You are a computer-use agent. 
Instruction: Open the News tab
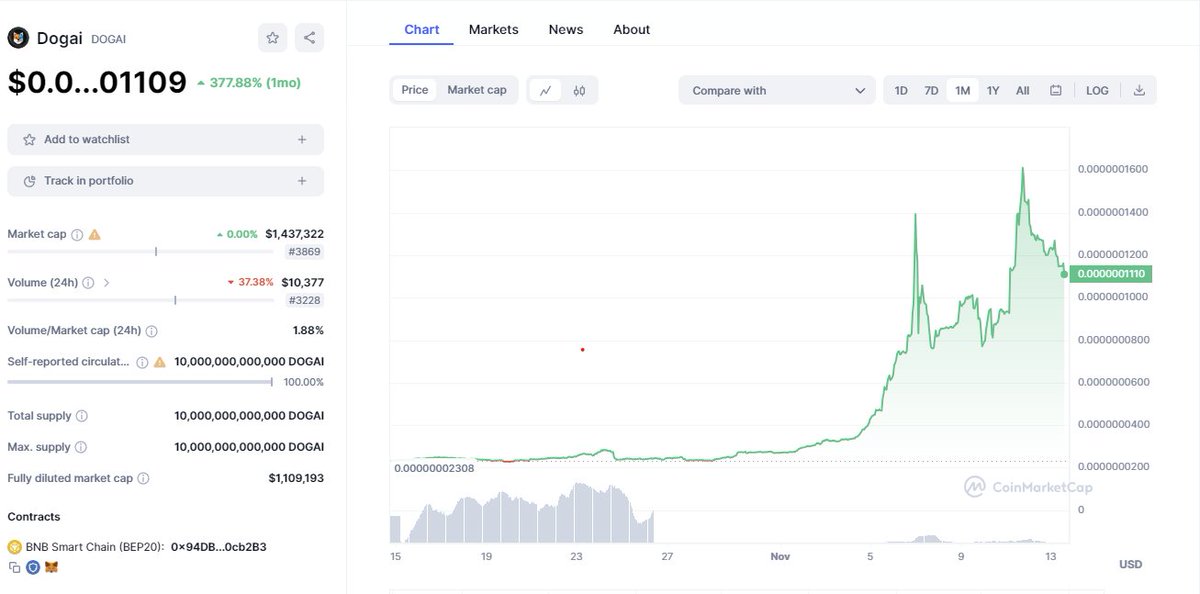566,29
